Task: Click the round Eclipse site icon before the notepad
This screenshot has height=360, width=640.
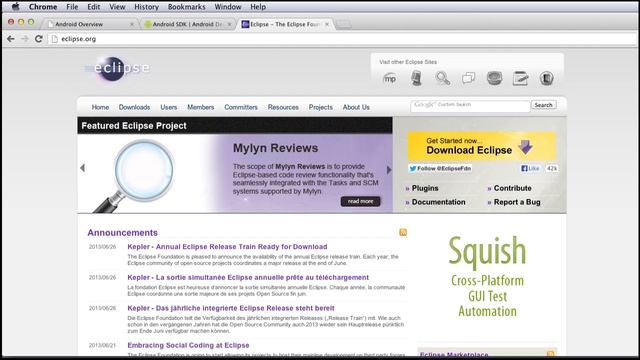Action: point(494,78)
